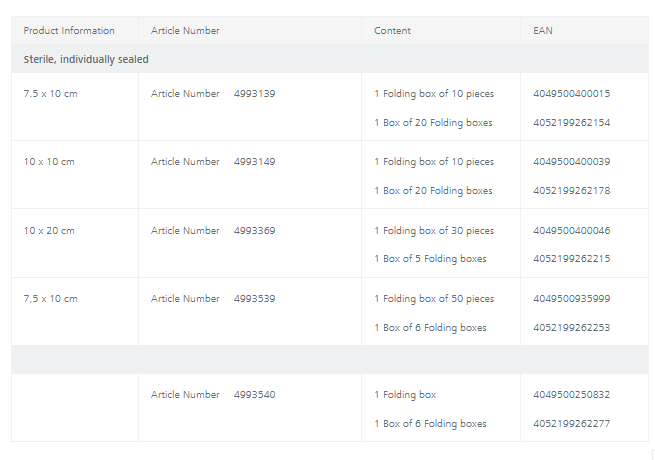Click '1 Box of 5 Folding boxes' text
Viewport: 655px width, 460px height.
(430, 259)
